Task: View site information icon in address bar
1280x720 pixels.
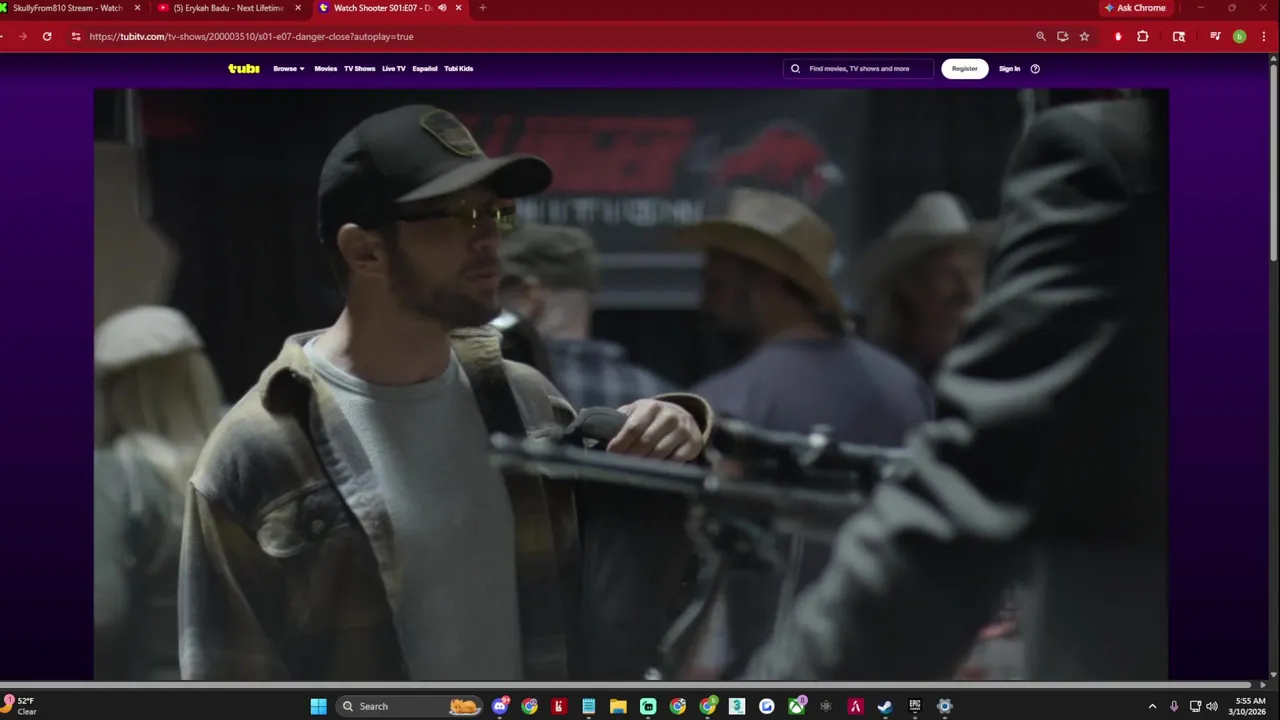Action: click(76, 36)
